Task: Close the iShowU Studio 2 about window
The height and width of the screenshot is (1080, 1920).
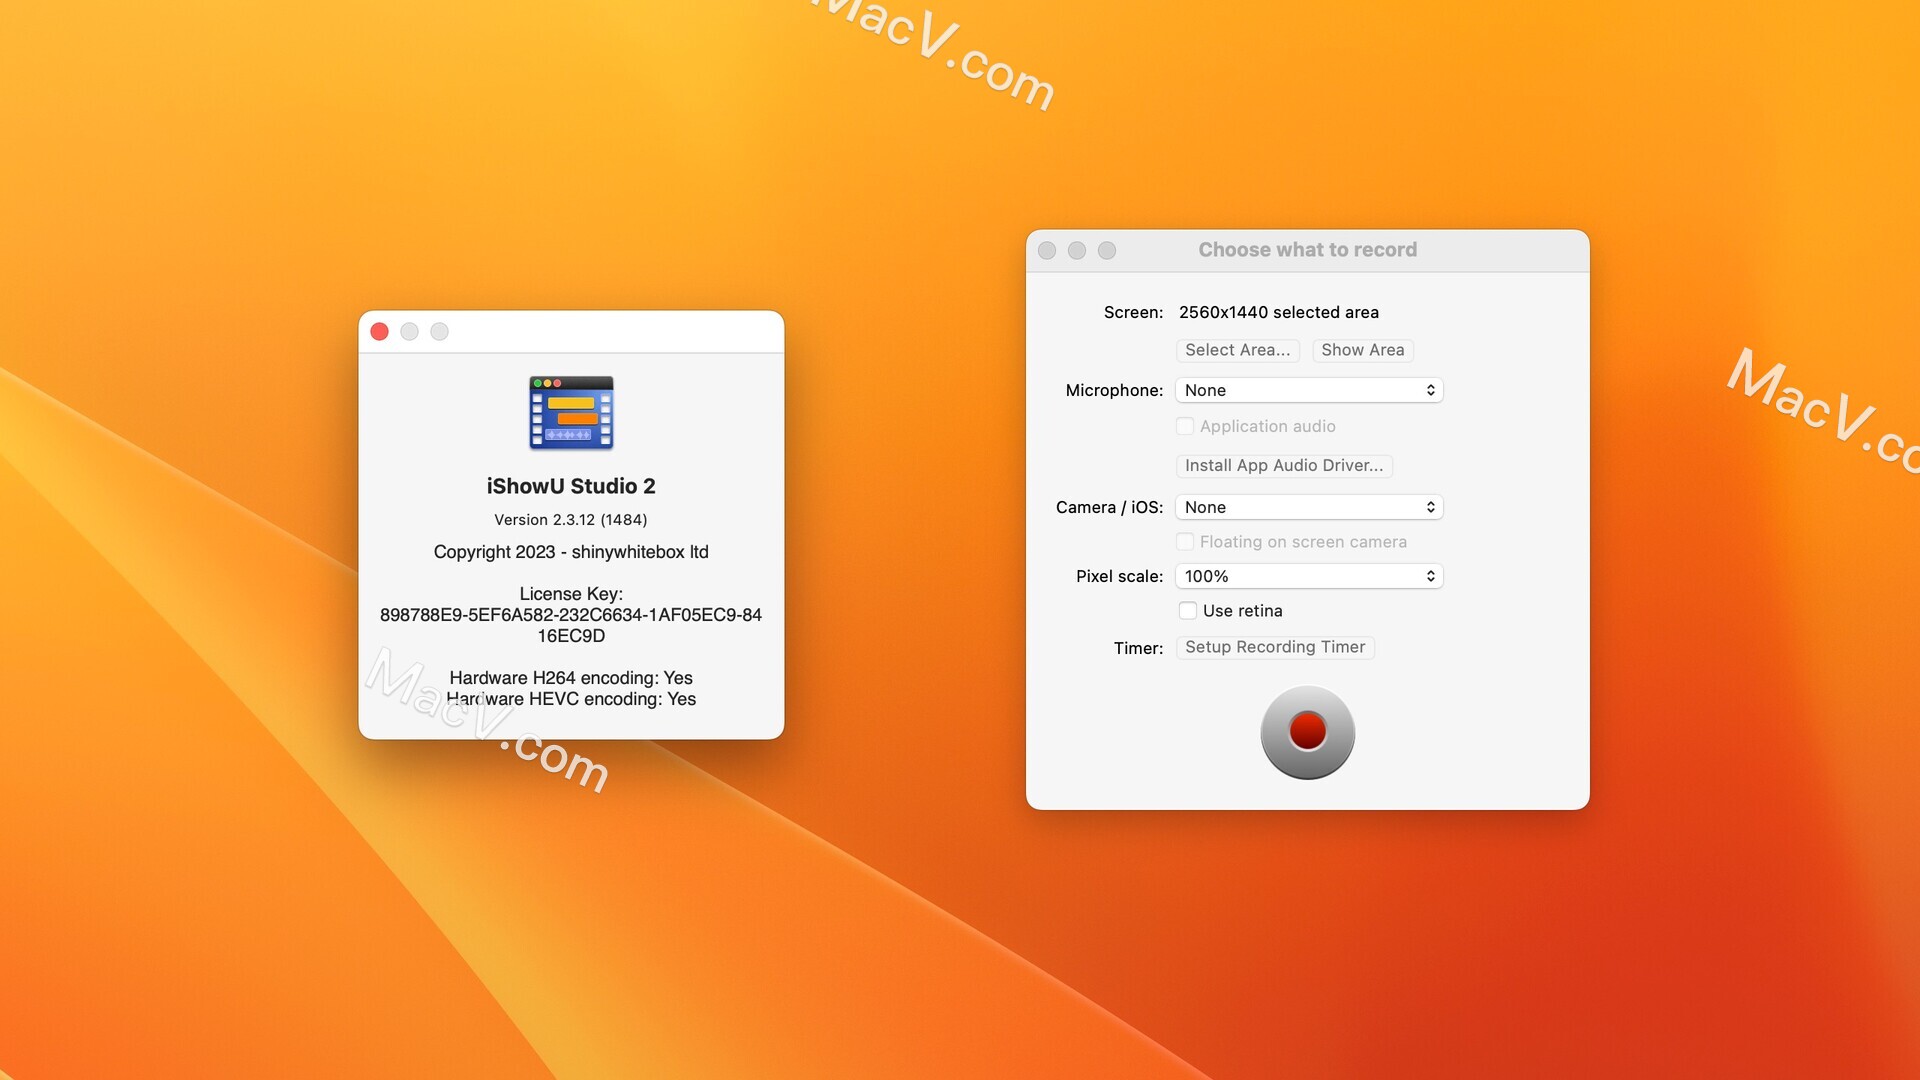Action: [379, 332]
